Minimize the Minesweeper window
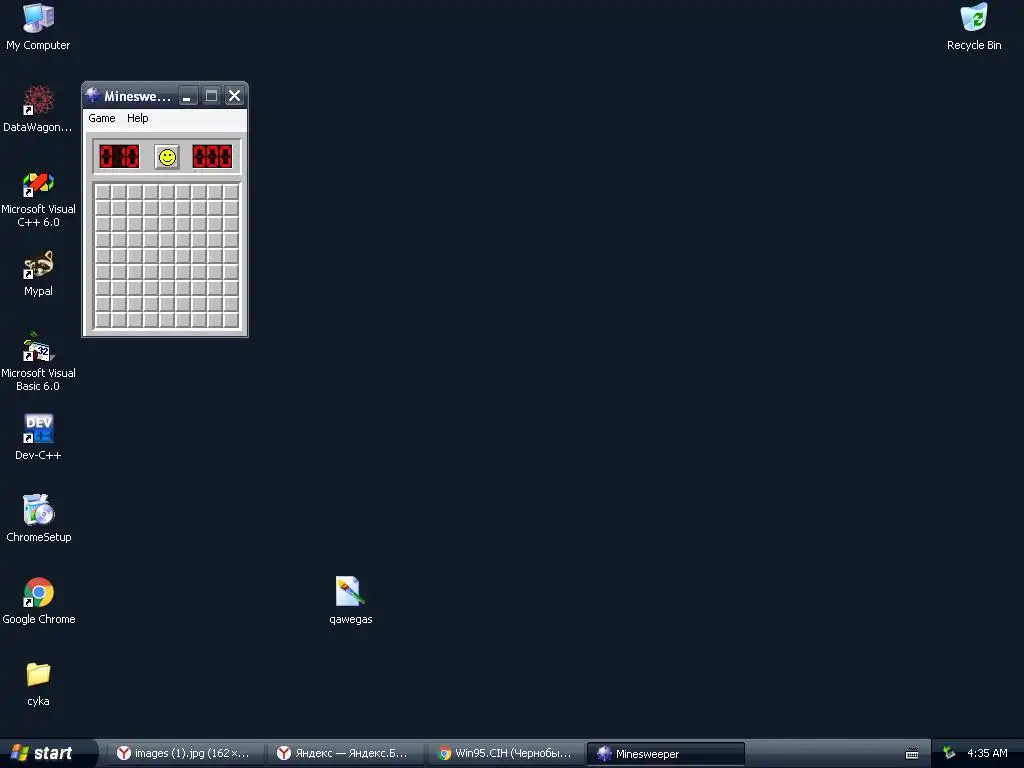The height and width of the screenshot is (768, 1024). tap(187, 96)
